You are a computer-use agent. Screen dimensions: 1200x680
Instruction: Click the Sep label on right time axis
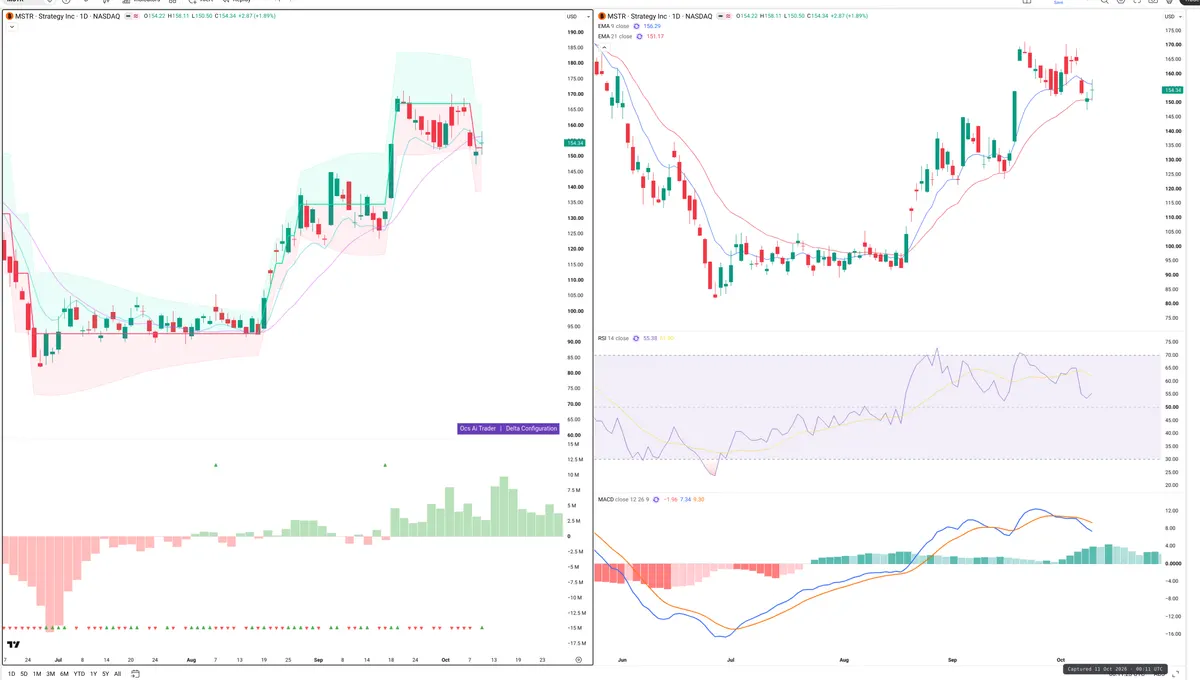[x=952, y=661]
